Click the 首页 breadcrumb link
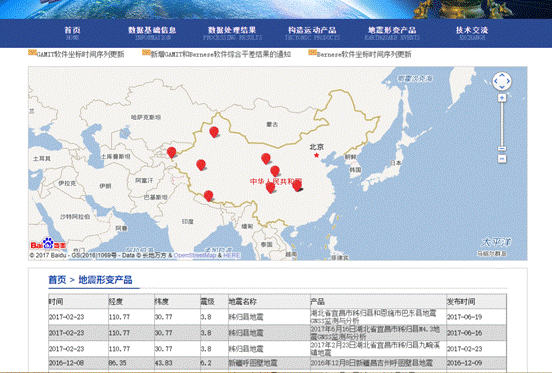This screenshot has height=373, width=552. 57,280
